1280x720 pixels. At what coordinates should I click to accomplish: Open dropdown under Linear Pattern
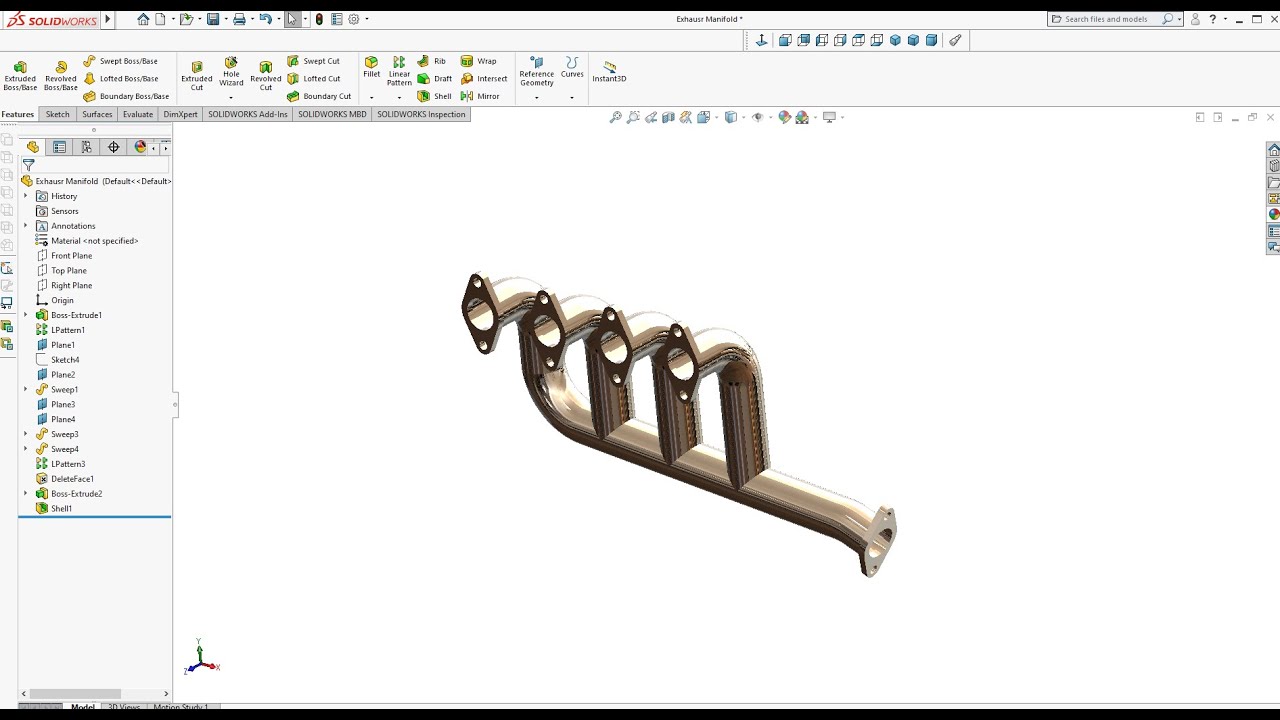399,97
